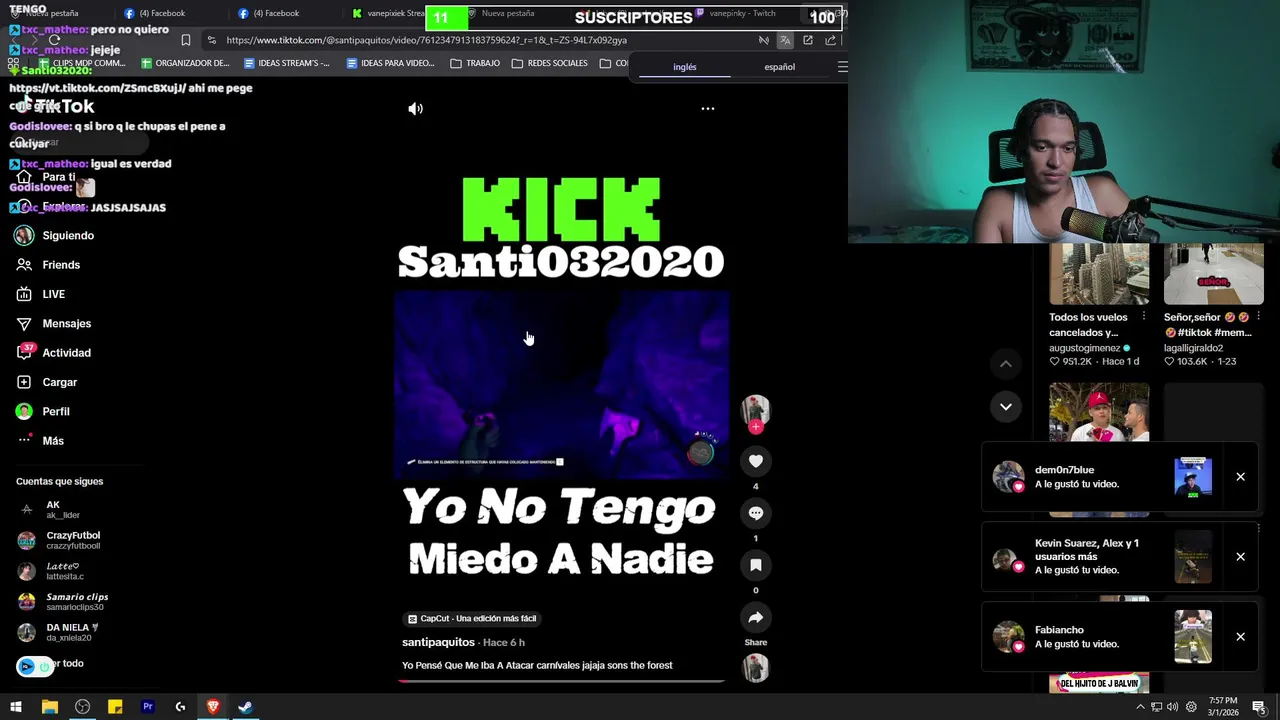Go to previous video with up chevron
Image resolution: width=1280 pixels, height=720 pixels.
click(x=1005, y=364)
